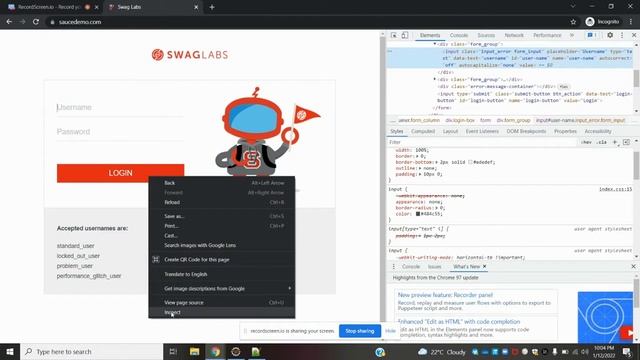Select div.login-box in the breadcrumb bar
The image size is (640, 360).
(x=460, y=120)
